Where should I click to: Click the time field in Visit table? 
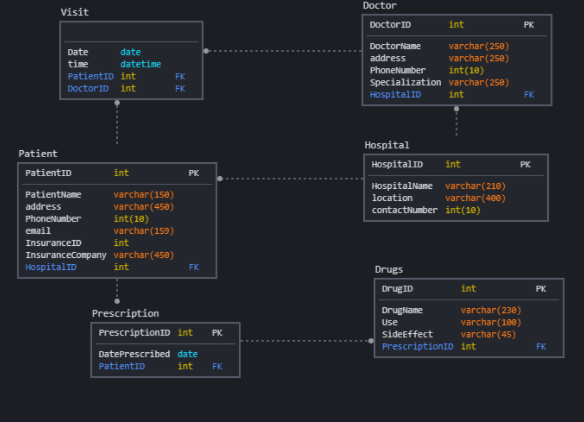(78, 64)
